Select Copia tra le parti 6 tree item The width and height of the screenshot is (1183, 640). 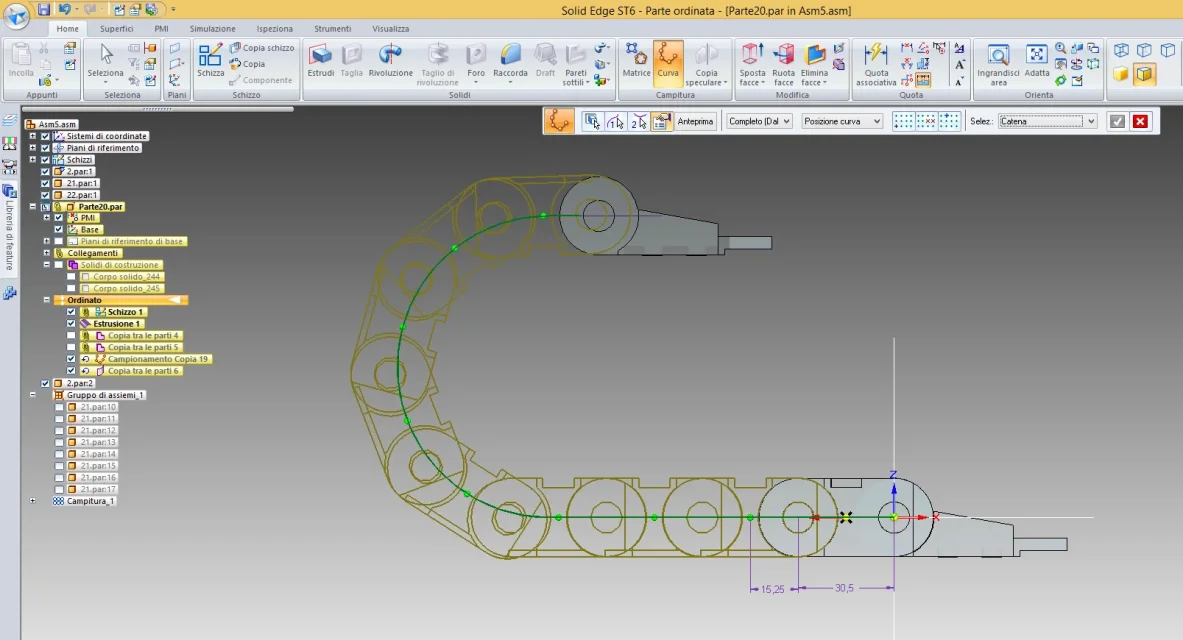pos(143,371)
